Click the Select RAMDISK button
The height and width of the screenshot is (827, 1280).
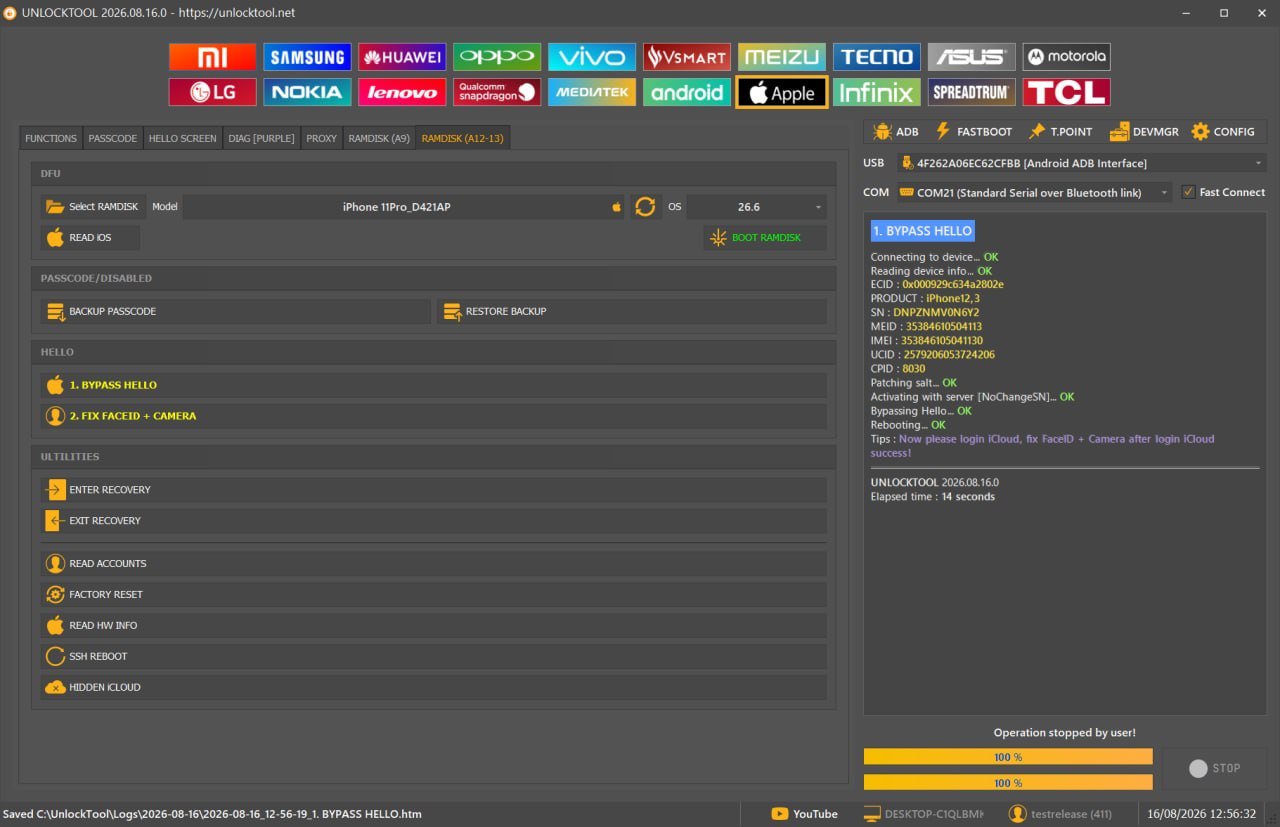click(x=93, y=207)
